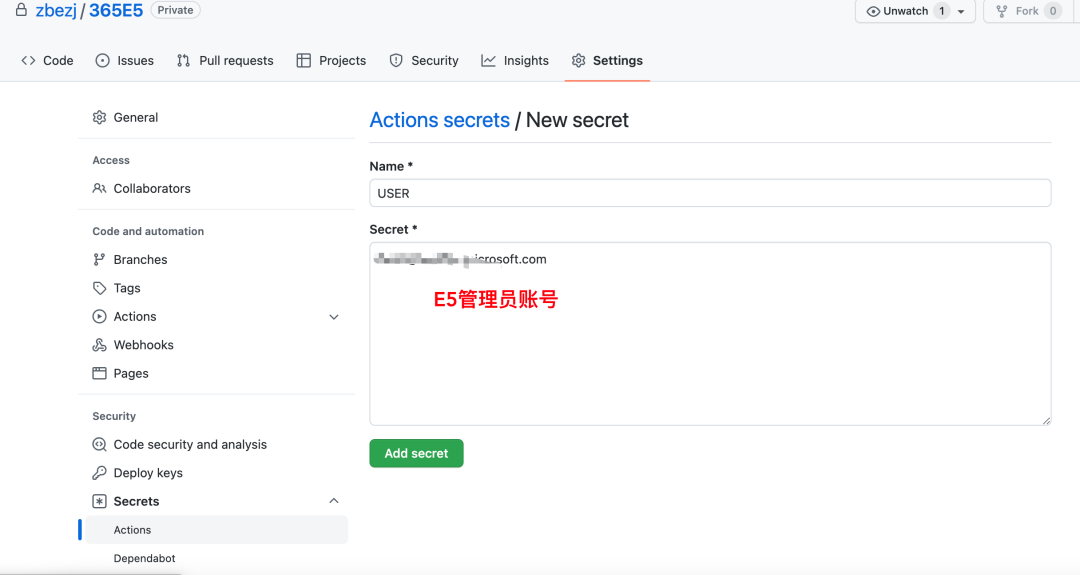Click the Collaborators people icon
Viewport: 1080px width, 575px height.
coord(99,189)
